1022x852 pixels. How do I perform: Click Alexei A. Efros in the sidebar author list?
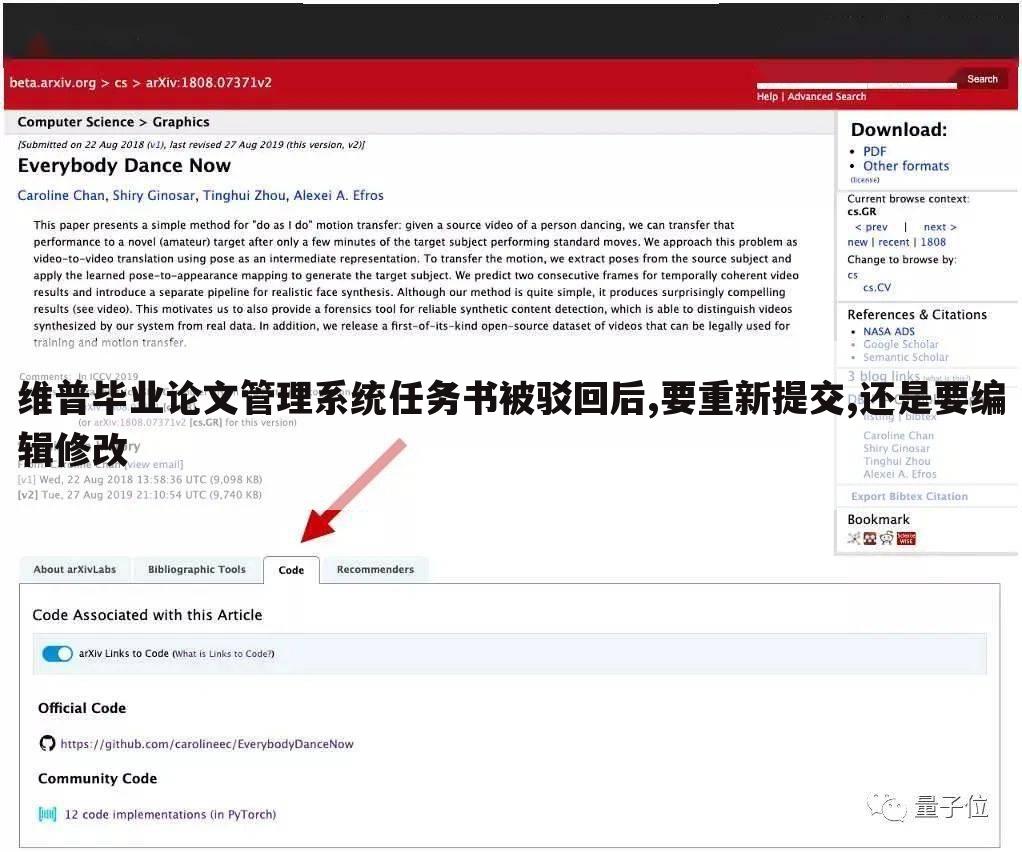[x=899, y=474]
